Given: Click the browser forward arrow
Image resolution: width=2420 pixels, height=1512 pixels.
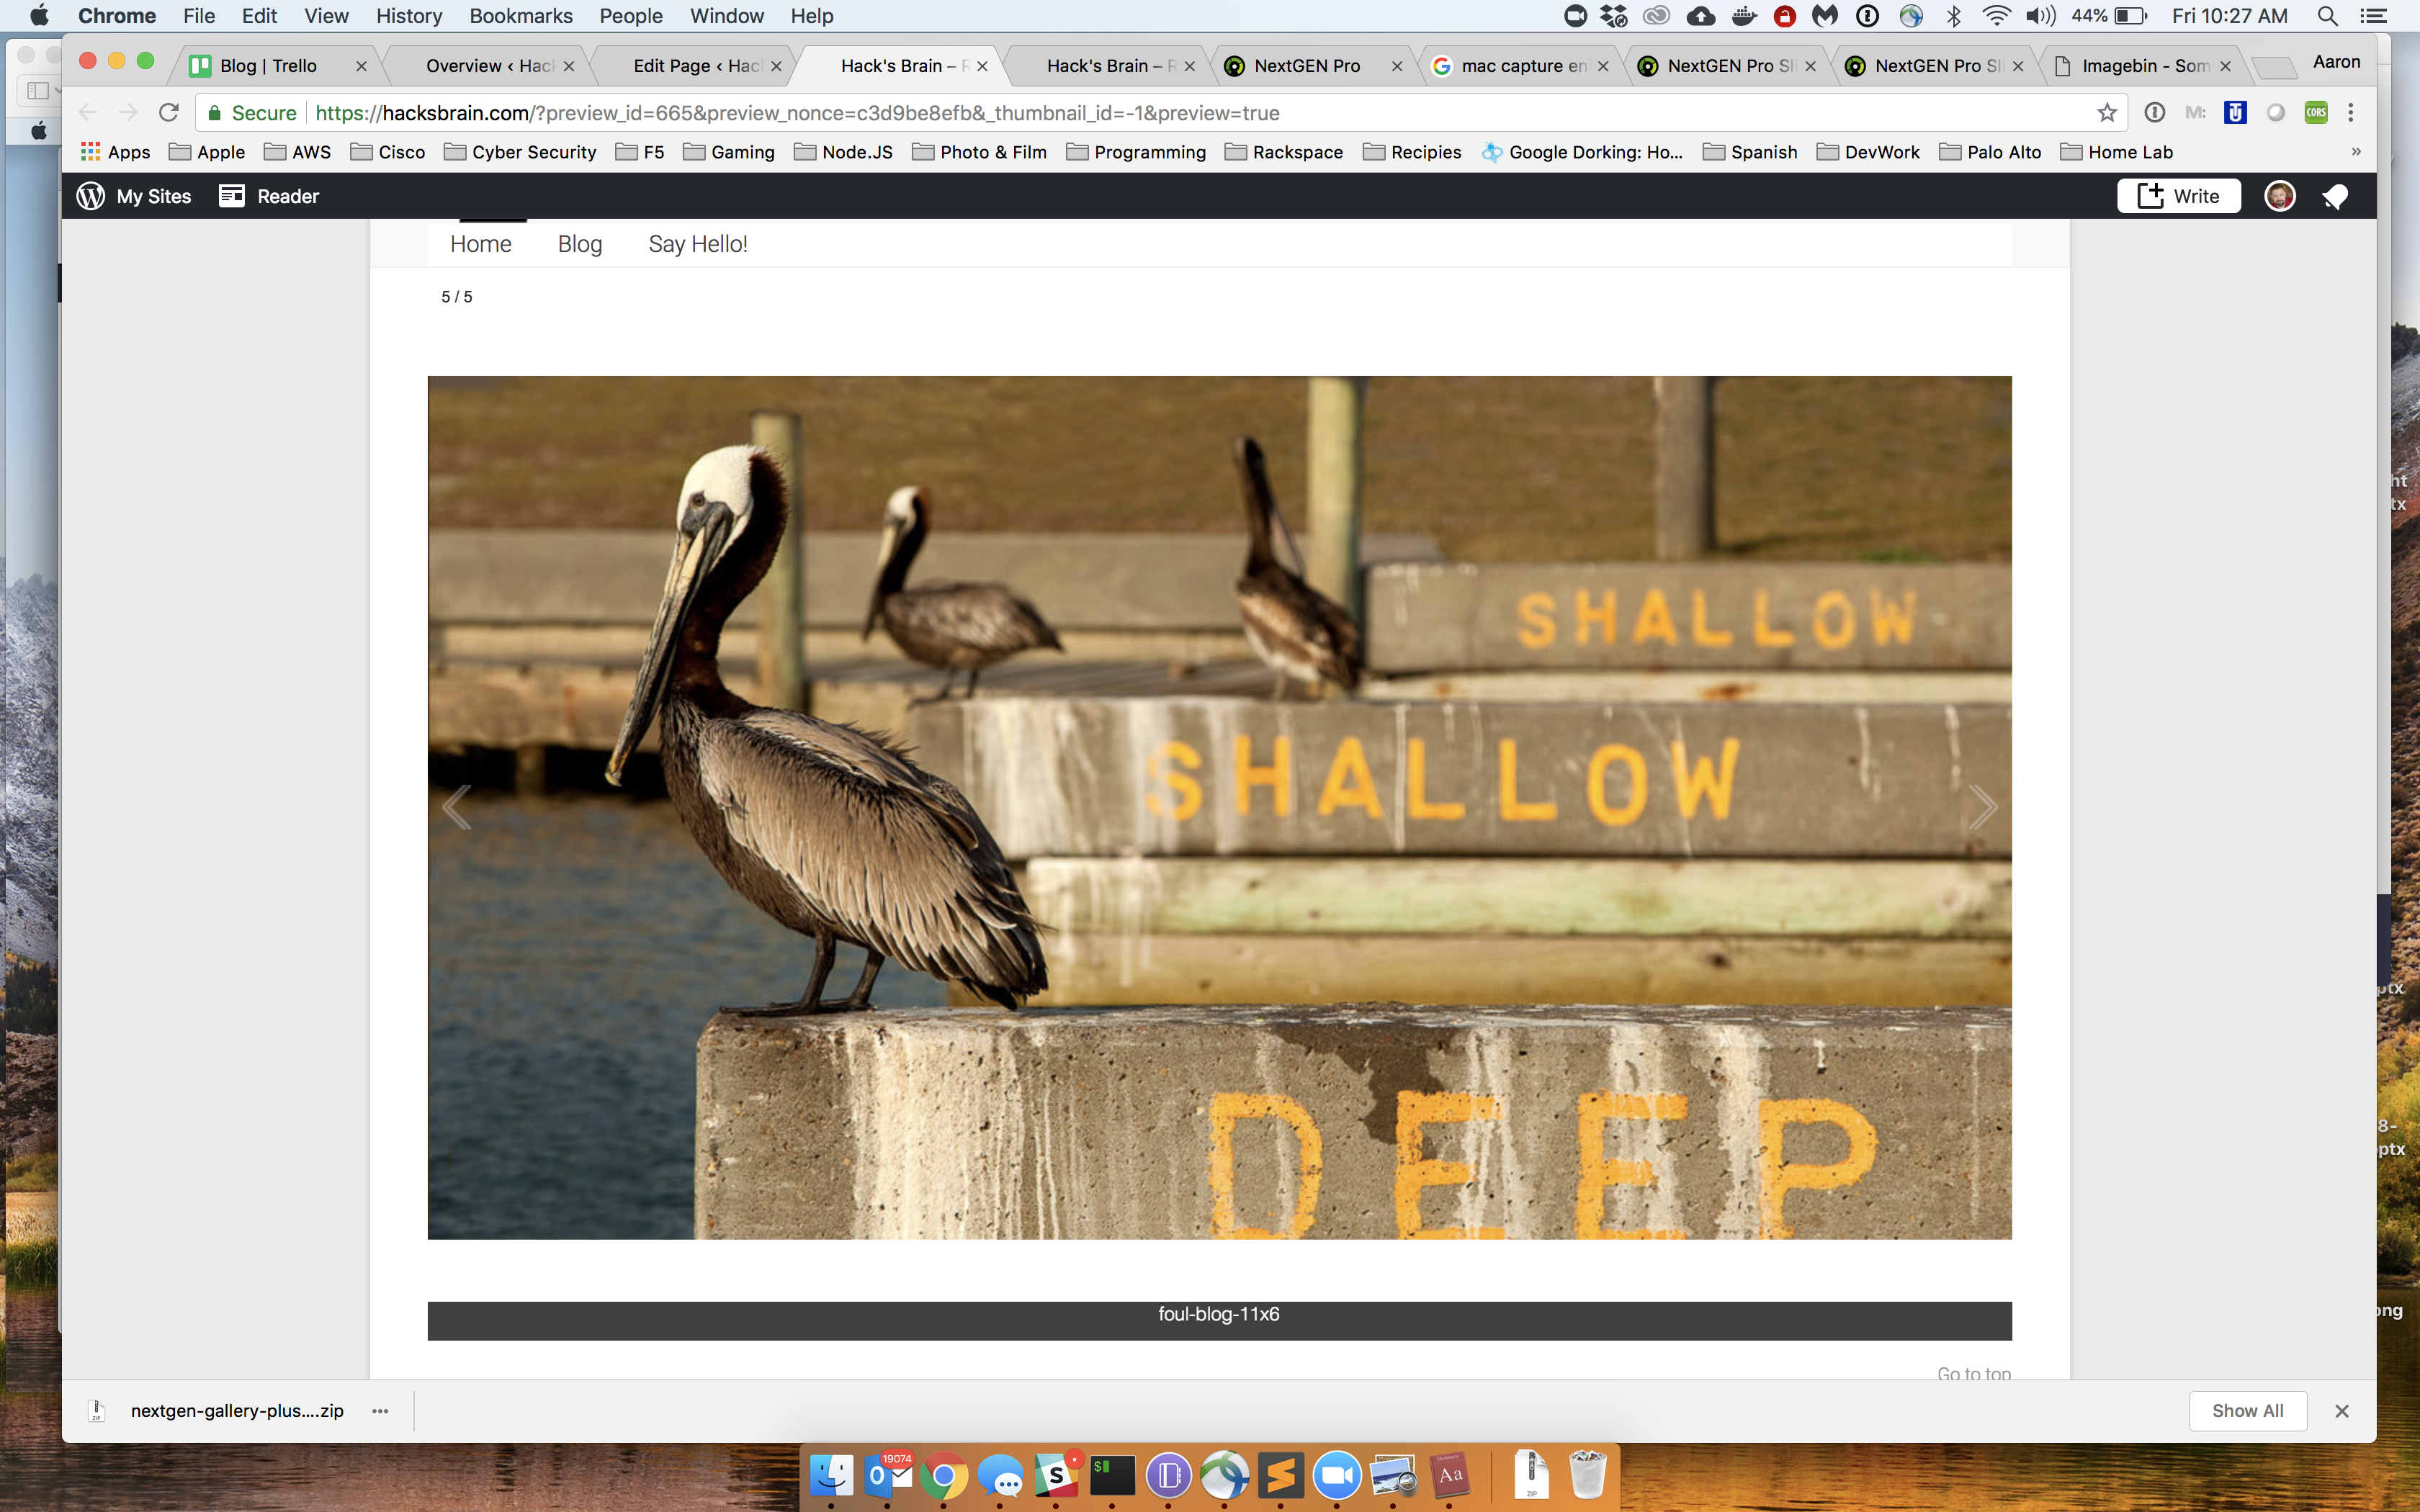Looking at the screenshot, I should tap(128, 112).
